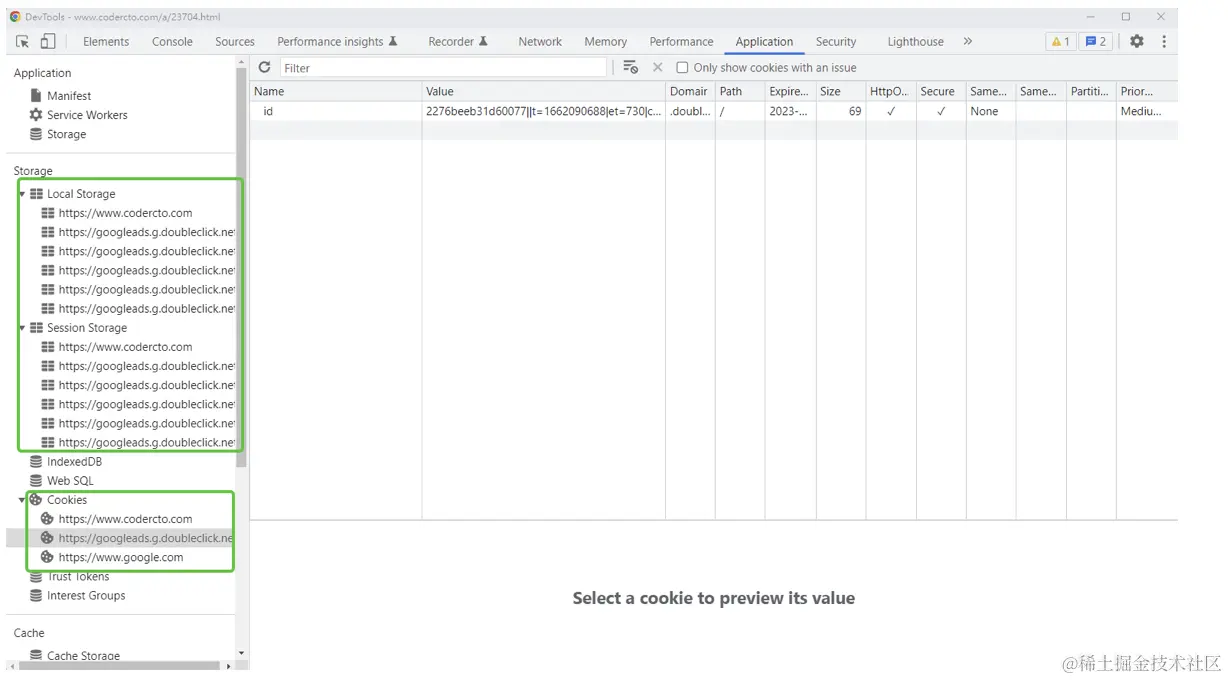Open the Recorder tab

pos(458,41)
